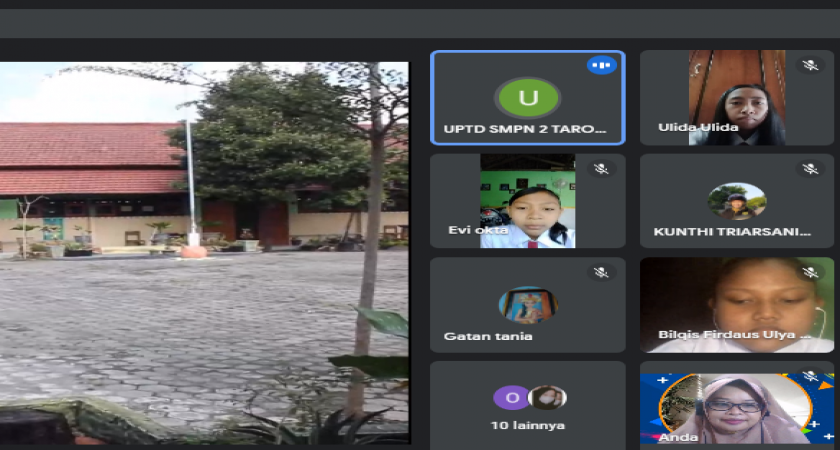The width and height of the screenshot is (840, 450).
Task: Click the speaking indicator on UPTD SMPN 2 tile
Action: (x=602, y=65)
